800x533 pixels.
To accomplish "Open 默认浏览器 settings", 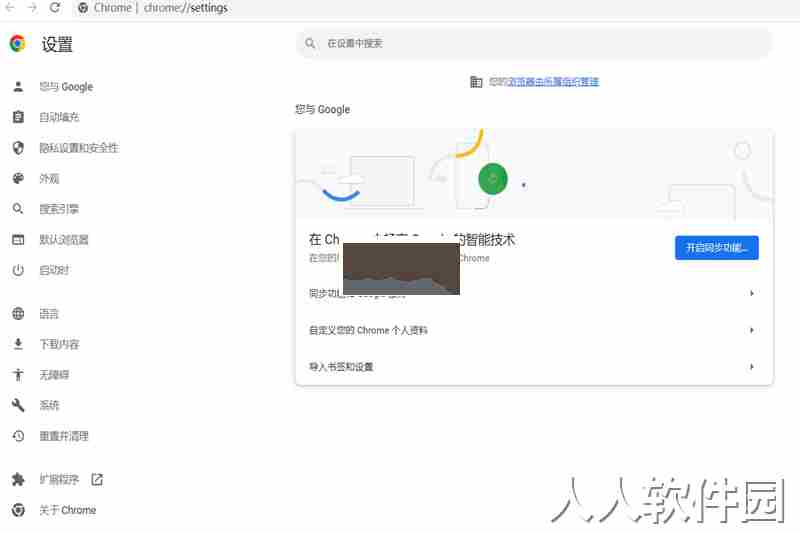I will point(64,240).
